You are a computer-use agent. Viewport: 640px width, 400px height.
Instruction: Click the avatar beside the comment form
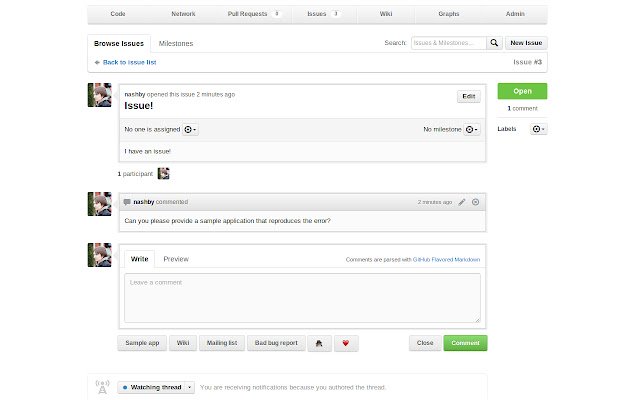tap(100, 255)
